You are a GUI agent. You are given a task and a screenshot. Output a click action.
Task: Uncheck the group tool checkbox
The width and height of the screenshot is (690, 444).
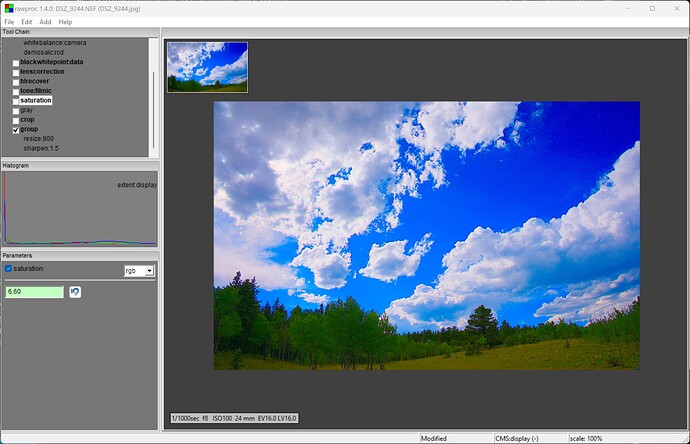point(16,130)
